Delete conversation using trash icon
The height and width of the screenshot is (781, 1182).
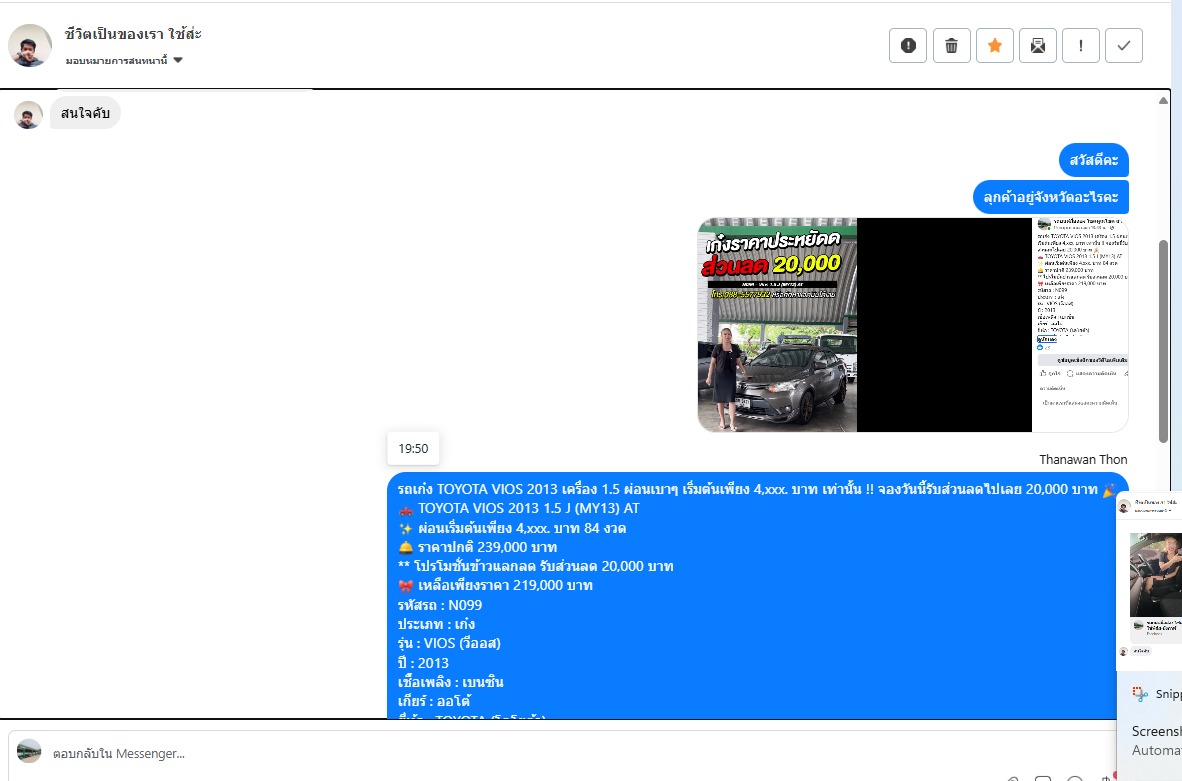pyautogui.click(x=951, y=46)
